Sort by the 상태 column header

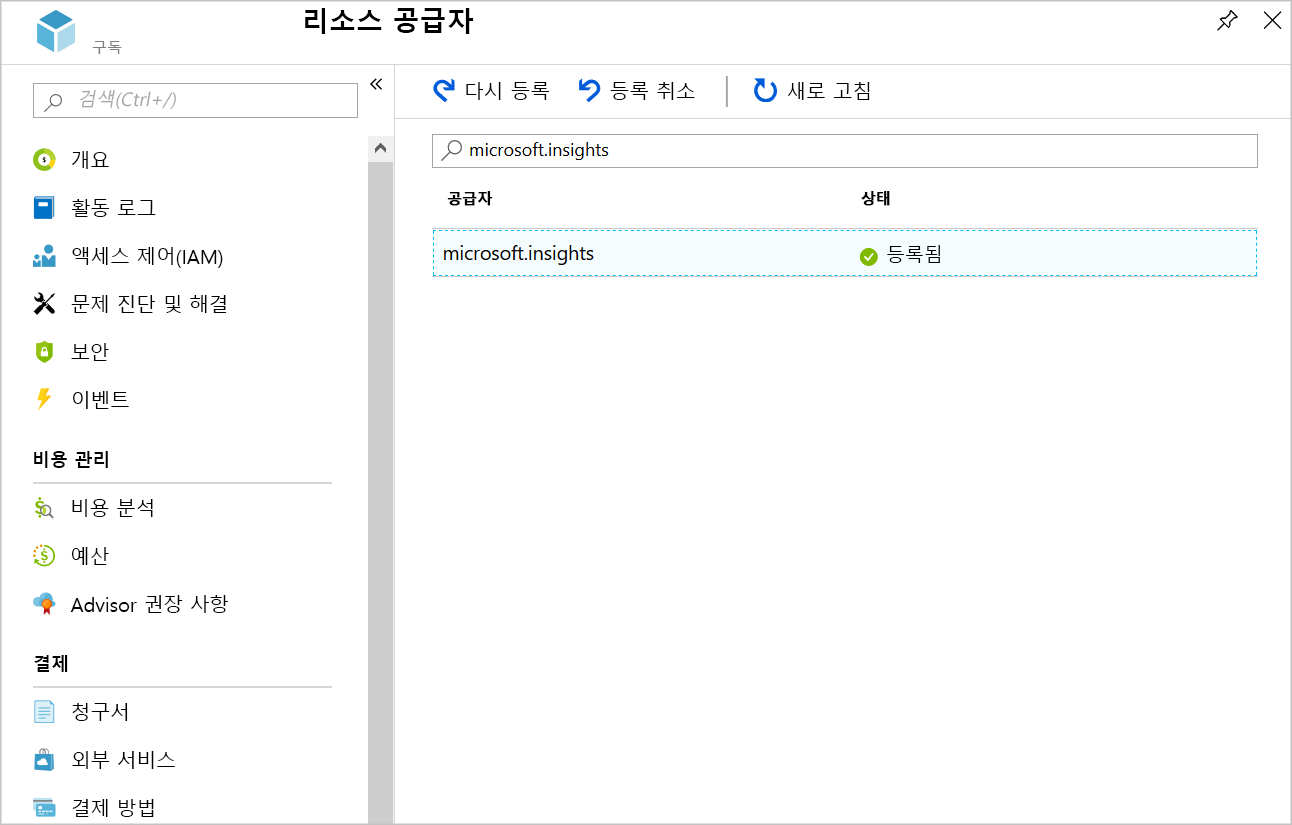875,198
